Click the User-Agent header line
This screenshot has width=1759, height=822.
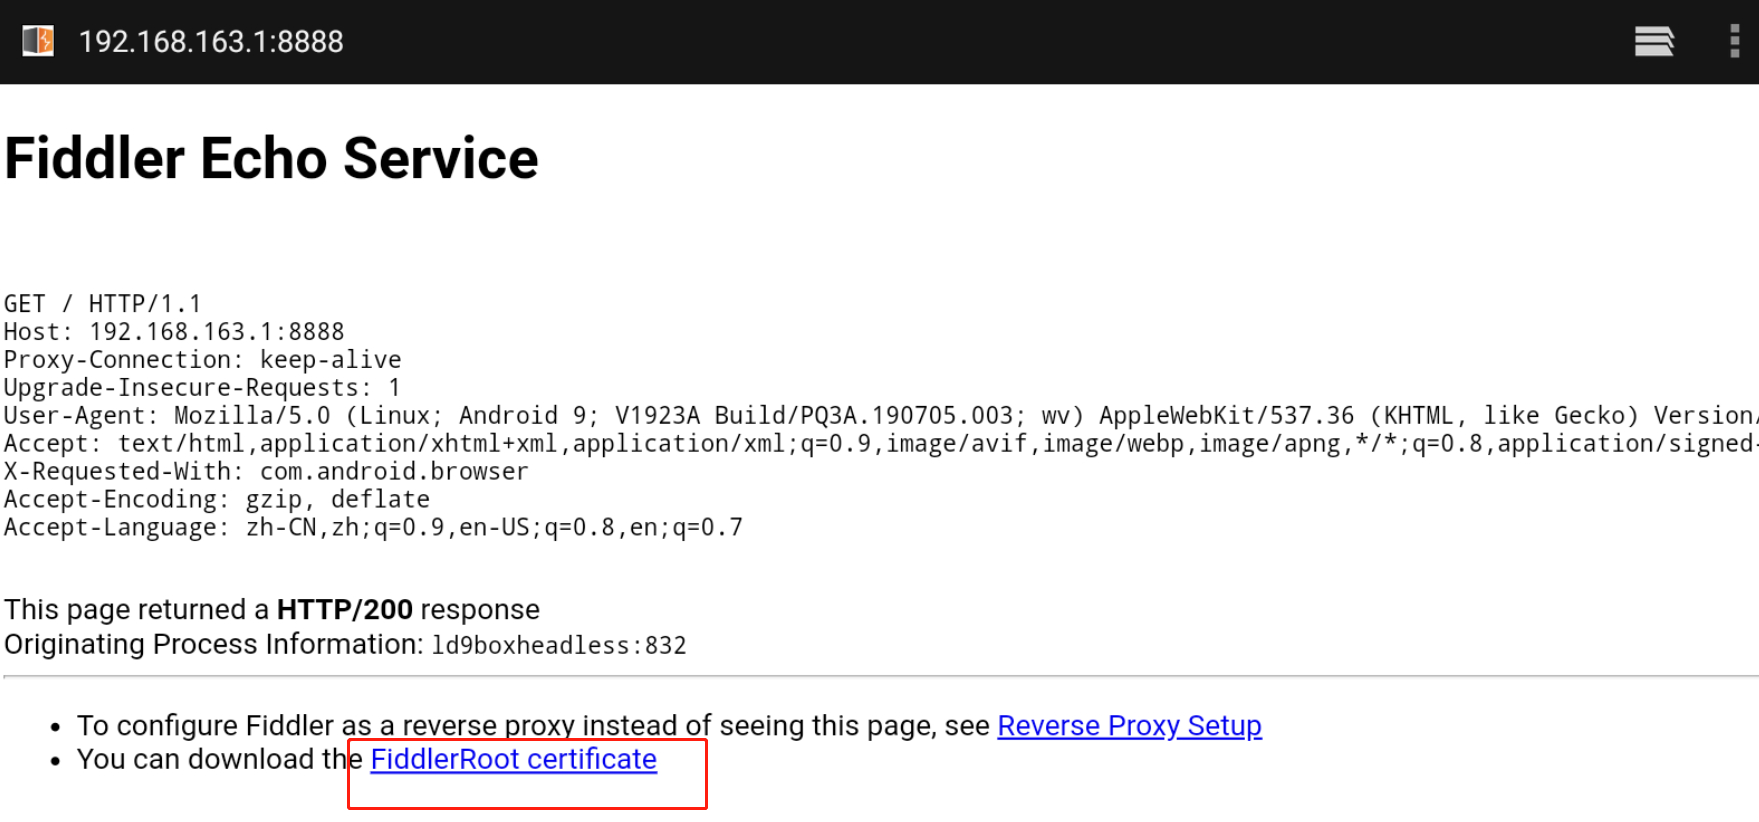tap(880, 415)
